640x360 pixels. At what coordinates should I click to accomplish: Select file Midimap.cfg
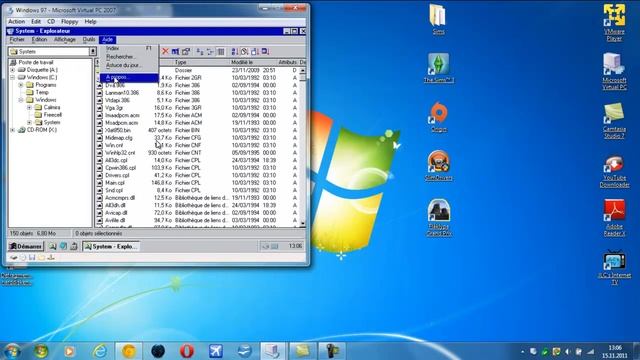tap(119, 138)
